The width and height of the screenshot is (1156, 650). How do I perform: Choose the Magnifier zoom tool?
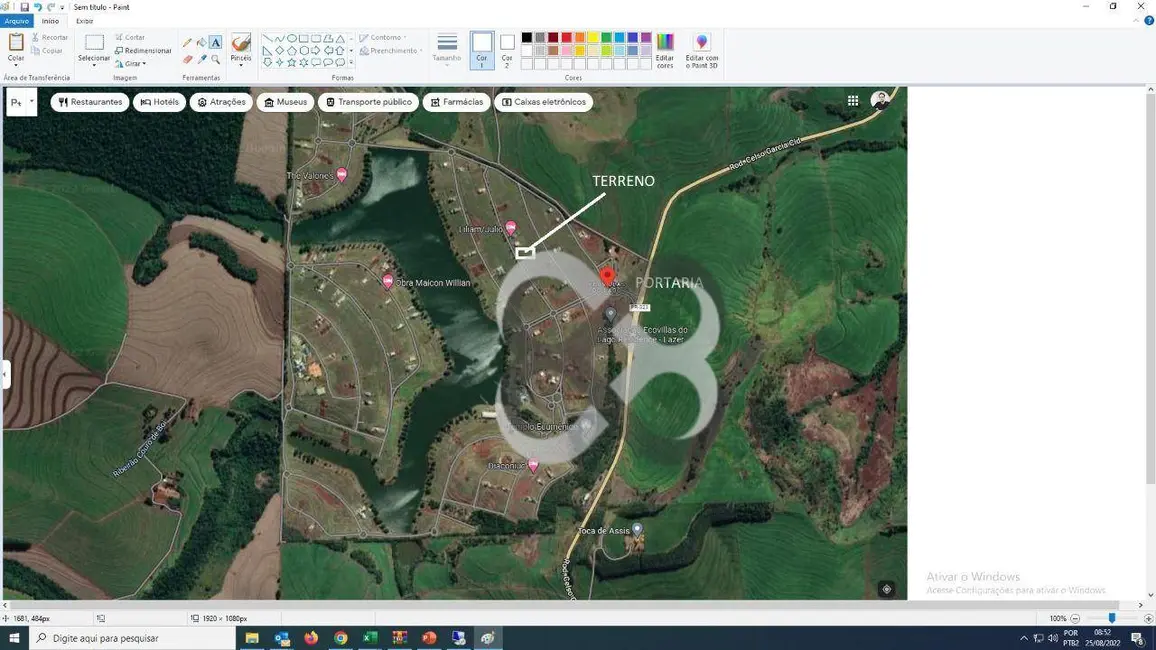[x=215, y=59]
